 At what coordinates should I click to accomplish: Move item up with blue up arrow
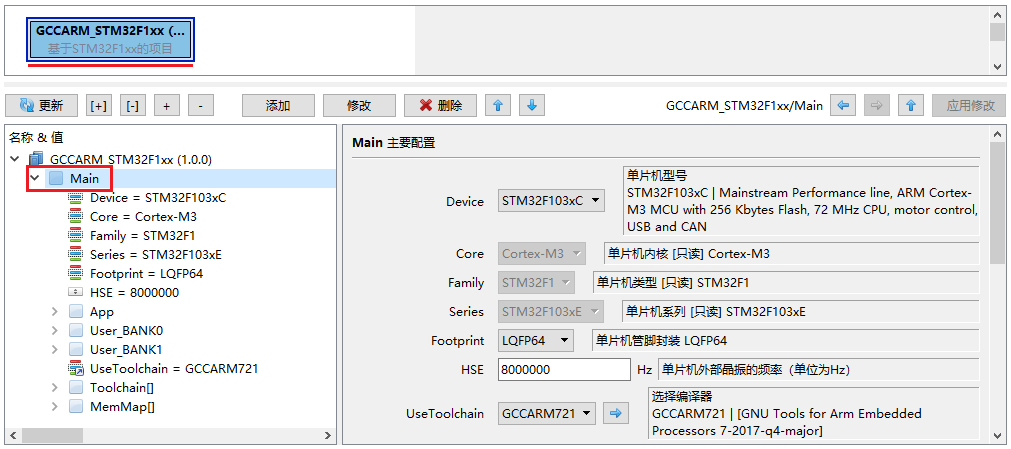coord(498,105)
